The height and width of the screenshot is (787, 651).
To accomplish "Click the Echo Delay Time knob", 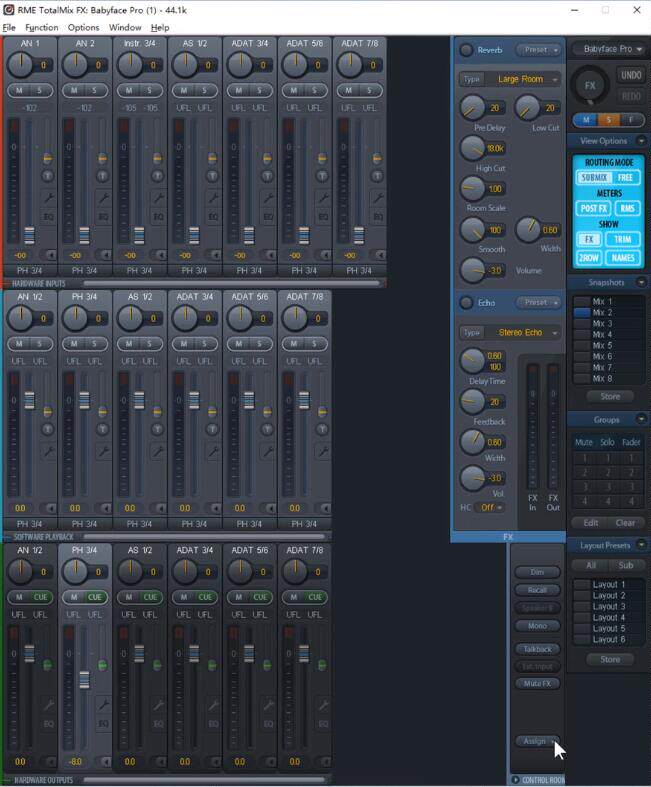I will tap(472, 360).
